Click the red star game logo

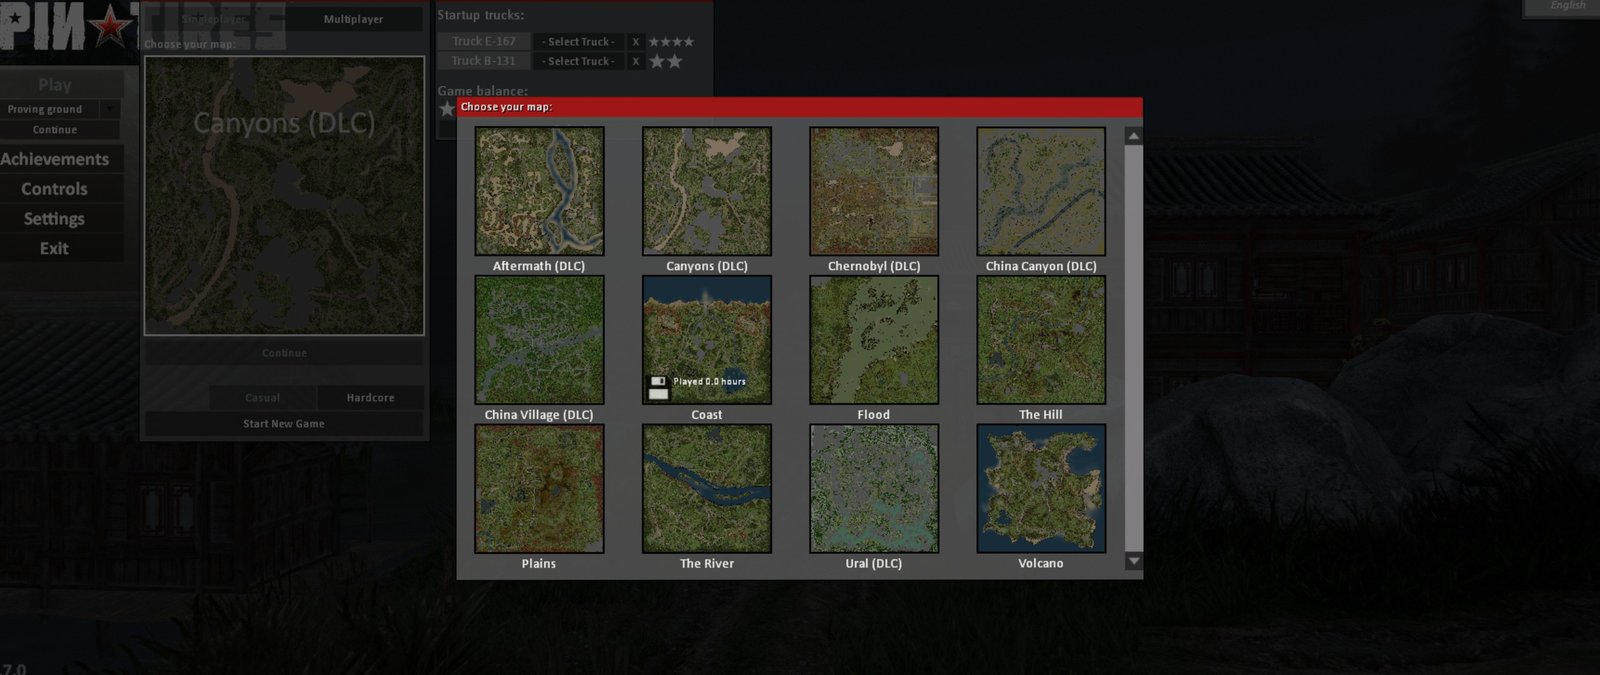(x=111, y=25)
